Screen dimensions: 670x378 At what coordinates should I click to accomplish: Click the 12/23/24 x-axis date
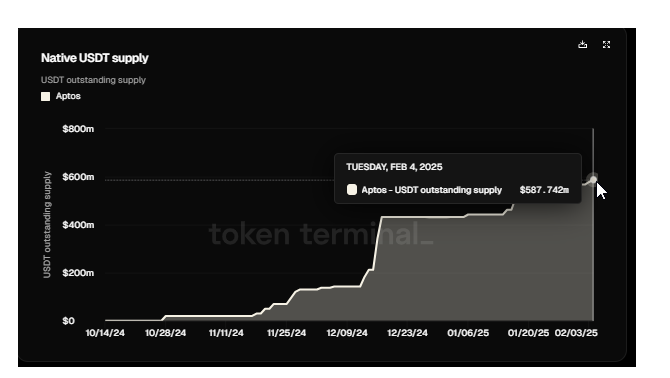(407, 333)
